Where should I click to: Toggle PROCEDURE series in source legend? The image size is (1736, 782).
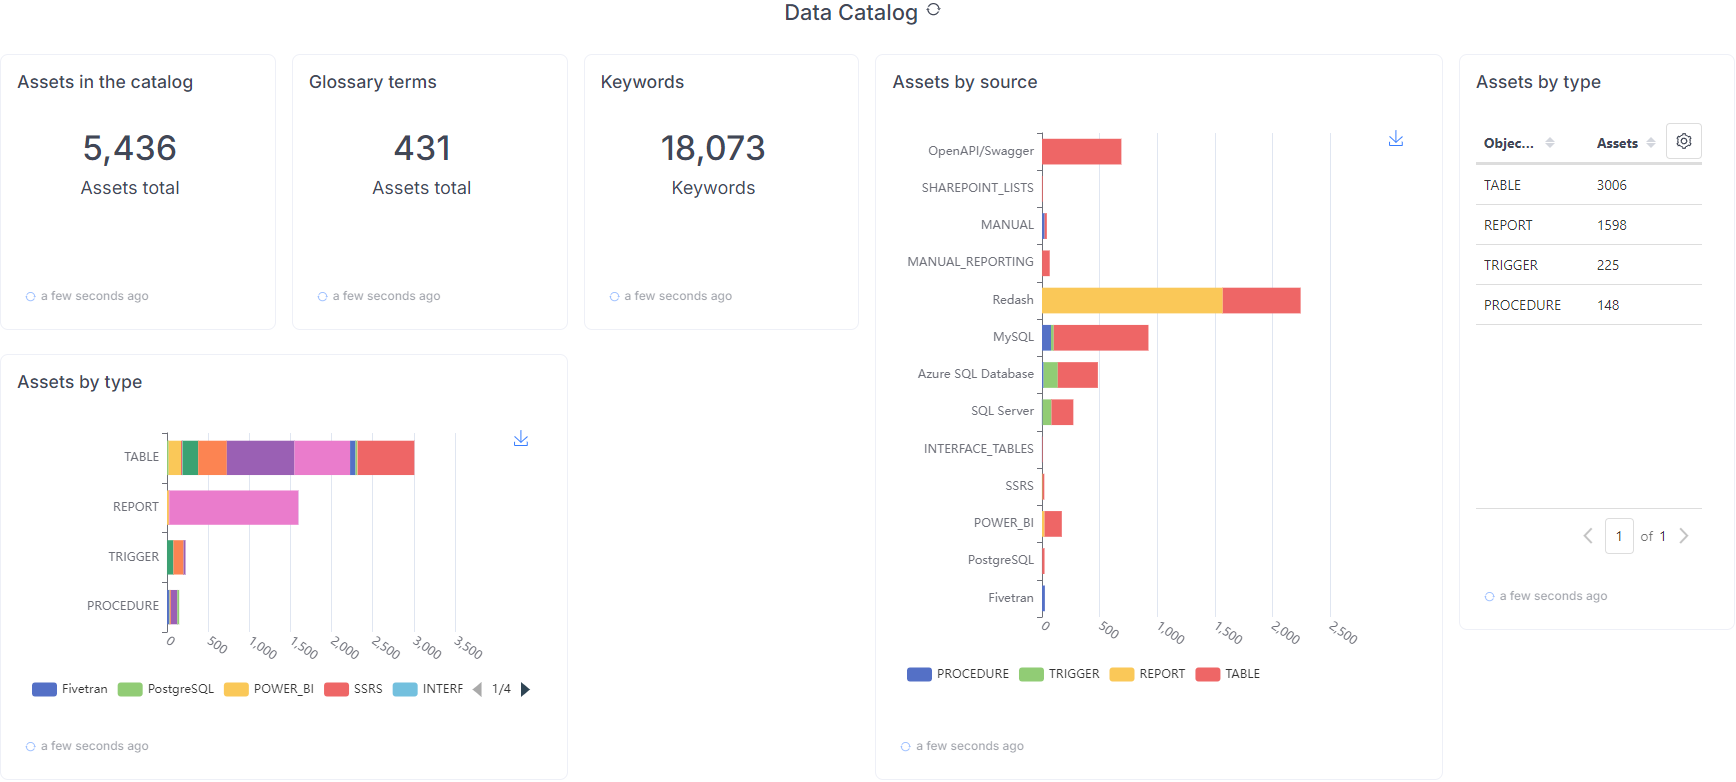pyautogui.click(x=958, y=674)
